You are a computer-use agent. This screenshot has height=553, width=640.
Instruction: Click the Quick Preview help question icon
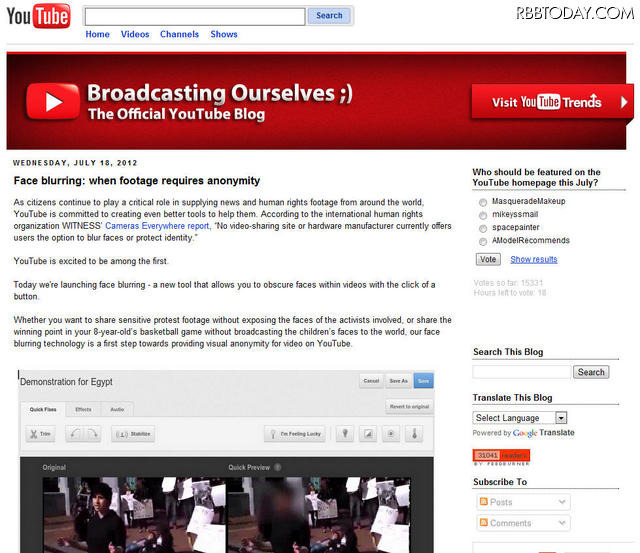point(278,467)
